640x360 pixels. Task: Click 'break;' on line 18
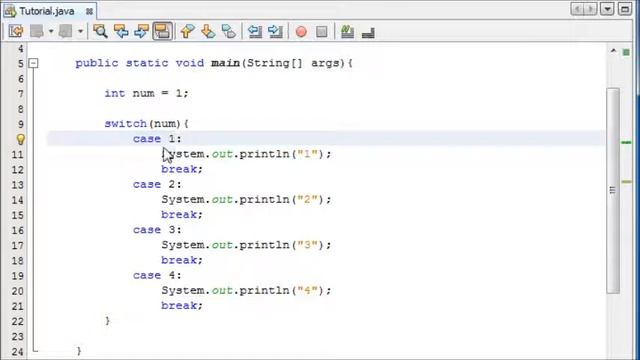click(x=182, y=260)
